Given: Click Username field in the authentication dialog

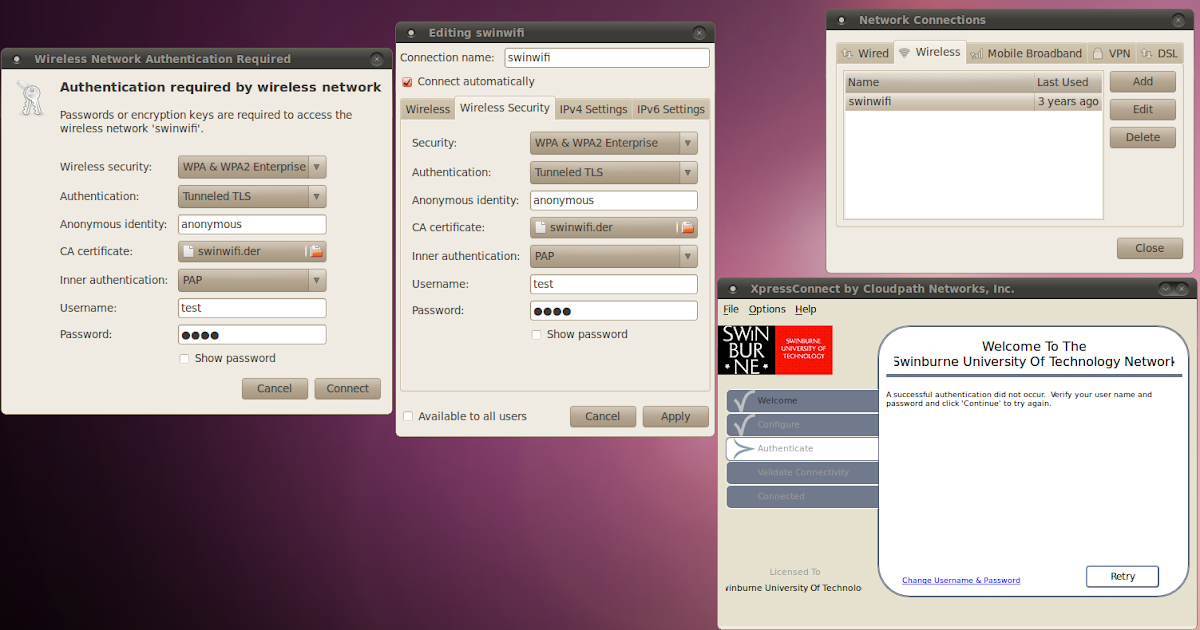Looking at the screenshot, I should coord(252,308).
